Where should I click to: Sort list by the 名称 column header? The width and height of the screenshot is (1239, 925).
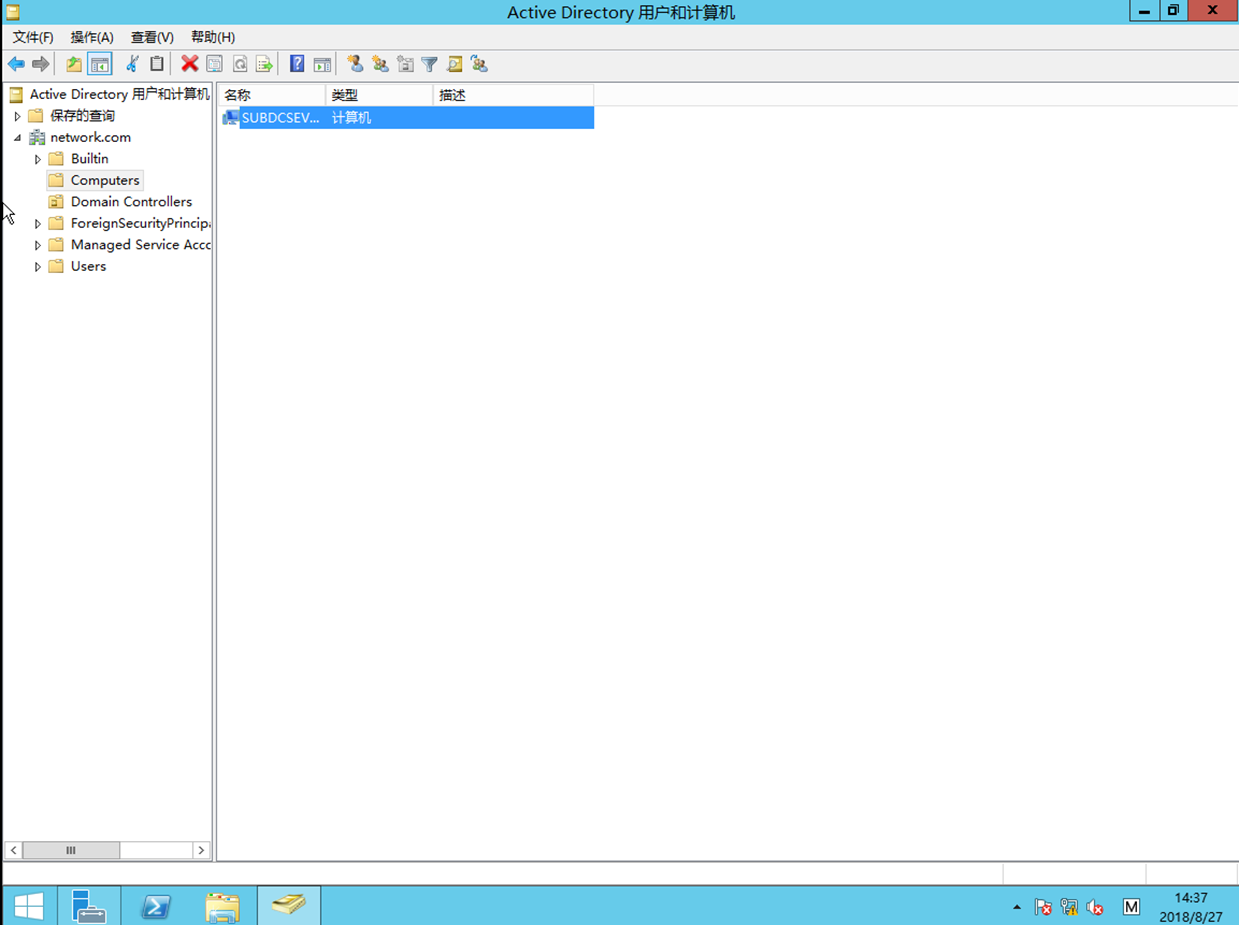click(271, 95)
